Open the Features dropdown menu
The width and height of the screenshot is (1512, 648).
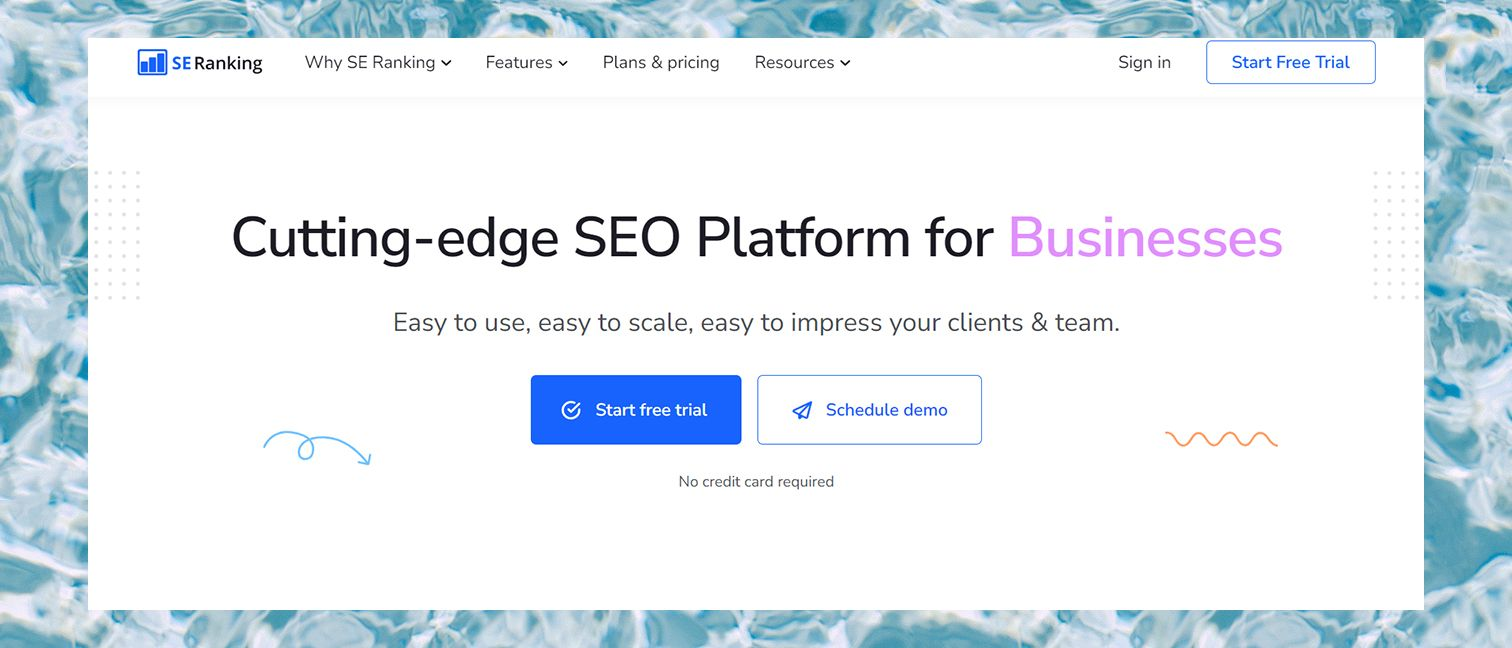pos(526,63)
